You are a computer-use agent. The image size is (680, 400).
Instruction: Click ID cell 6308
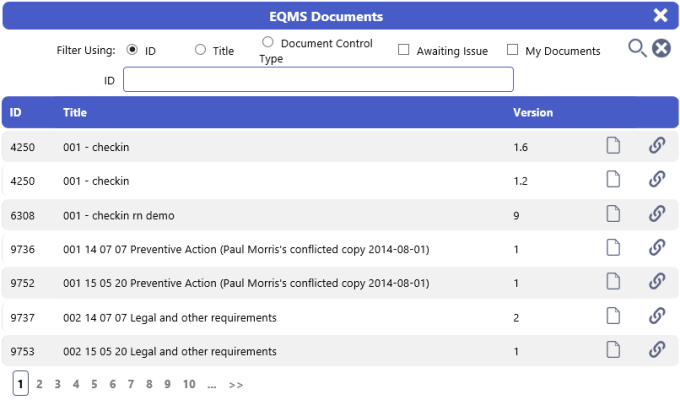[x=23, y=216]
